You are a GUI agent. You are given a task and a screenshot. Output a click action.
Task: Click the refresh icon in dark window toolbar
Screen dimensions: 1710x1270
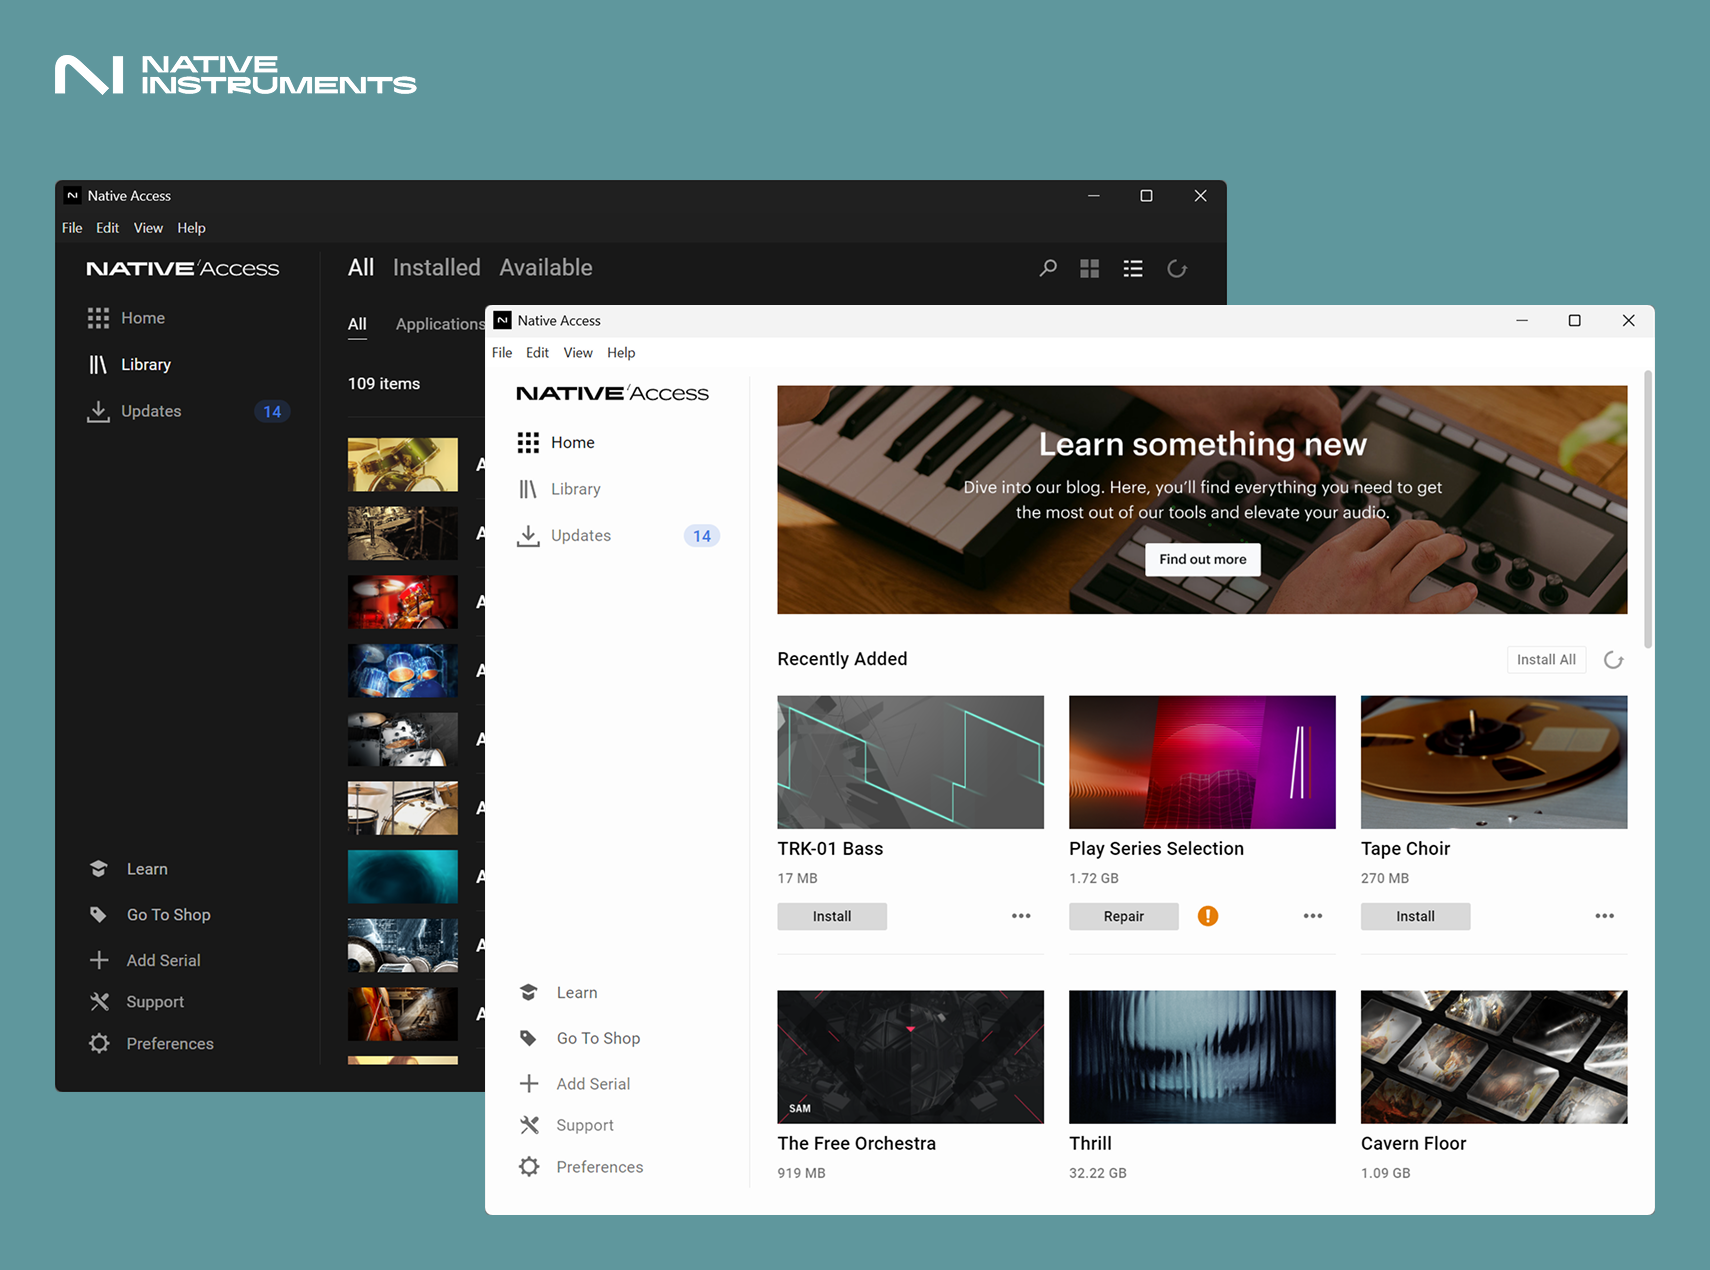(x=1177, y=268)
